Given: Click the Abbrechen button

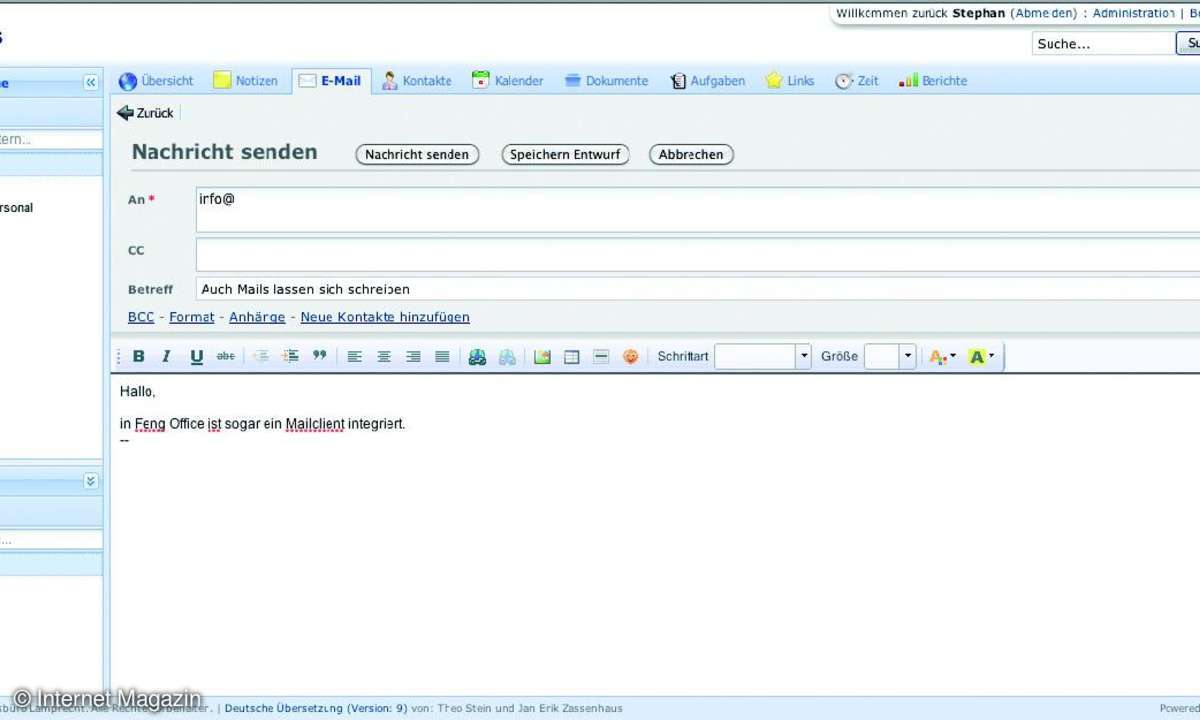Looking at the screenshot, I should pos(691,155).
